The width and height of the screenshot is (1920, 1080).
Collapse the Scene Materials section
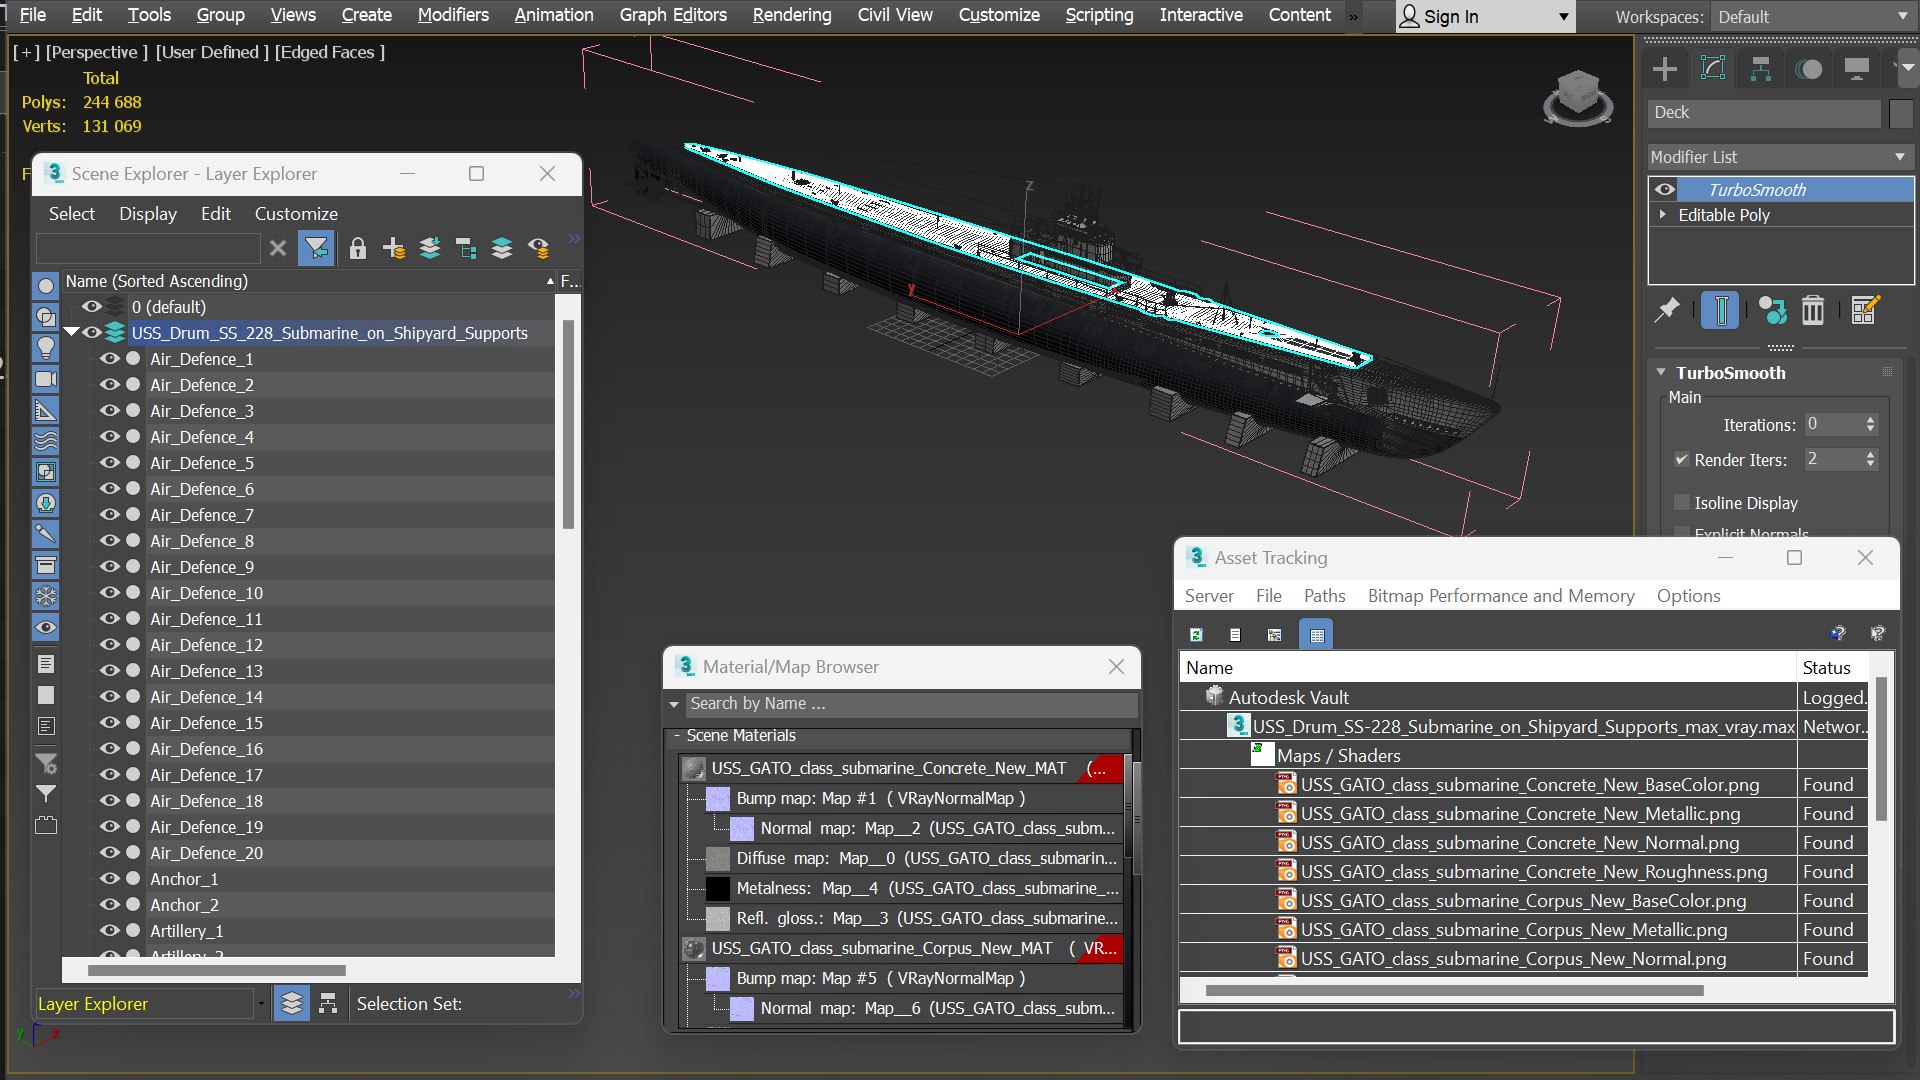677,736
